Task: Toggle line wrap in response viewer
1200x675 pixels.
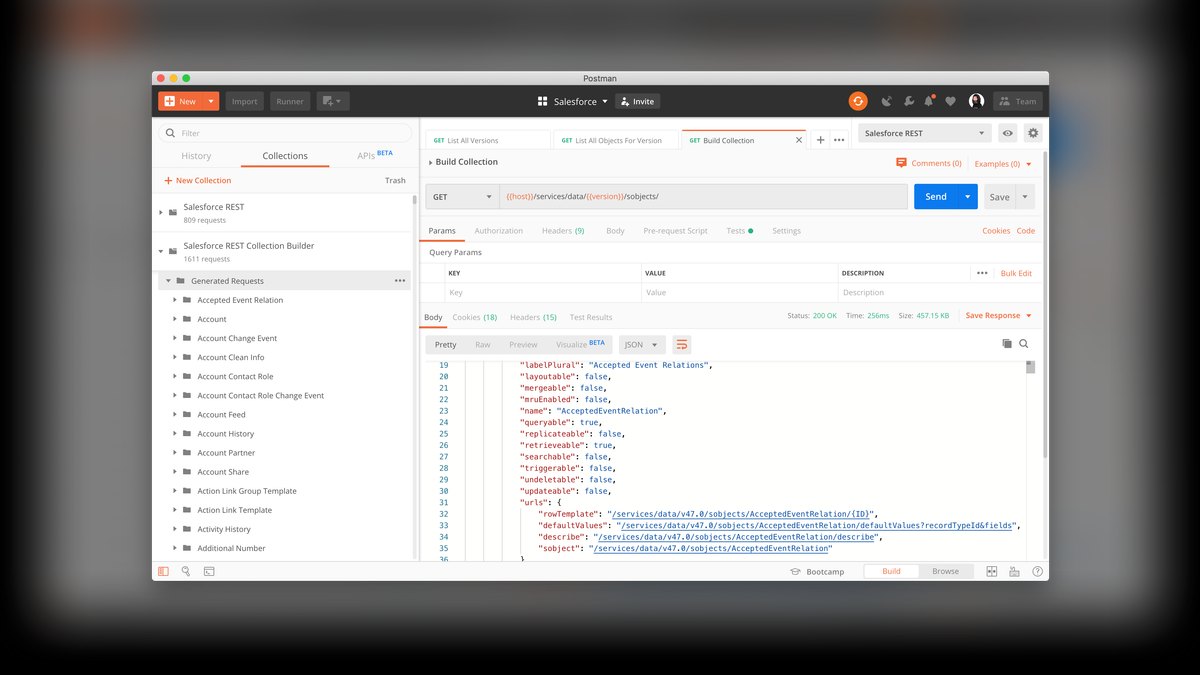Action: coord(682,344)
